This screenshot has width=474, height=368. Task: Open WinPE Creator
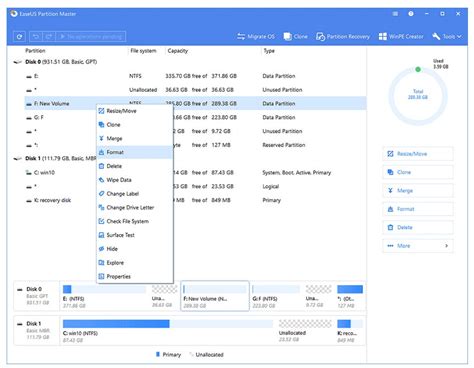point(401,36)
